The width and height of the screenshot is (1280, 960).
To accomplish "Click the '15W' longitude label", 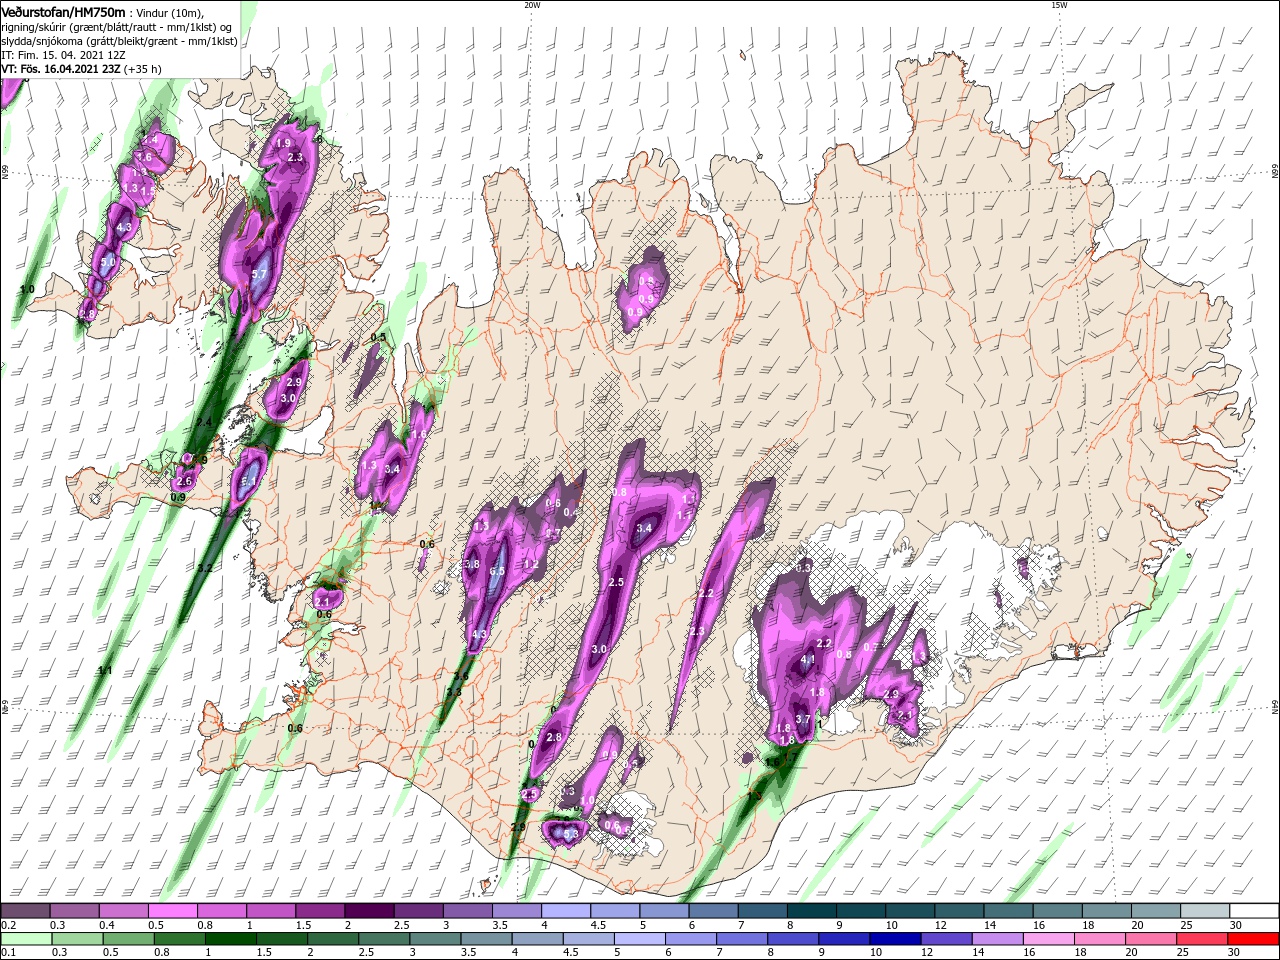I will [1058, 5].
